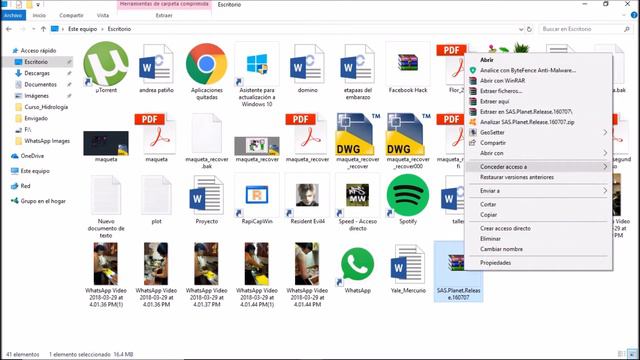This screenshot has width=640, height=360.
Task: Expand Conceder acceso a submenu
Action: tap(538, 167)
